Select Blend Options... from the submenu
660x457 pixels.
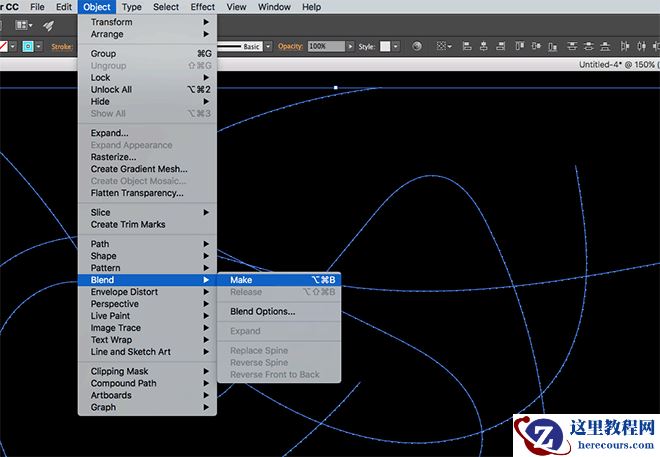click(262, 311)
